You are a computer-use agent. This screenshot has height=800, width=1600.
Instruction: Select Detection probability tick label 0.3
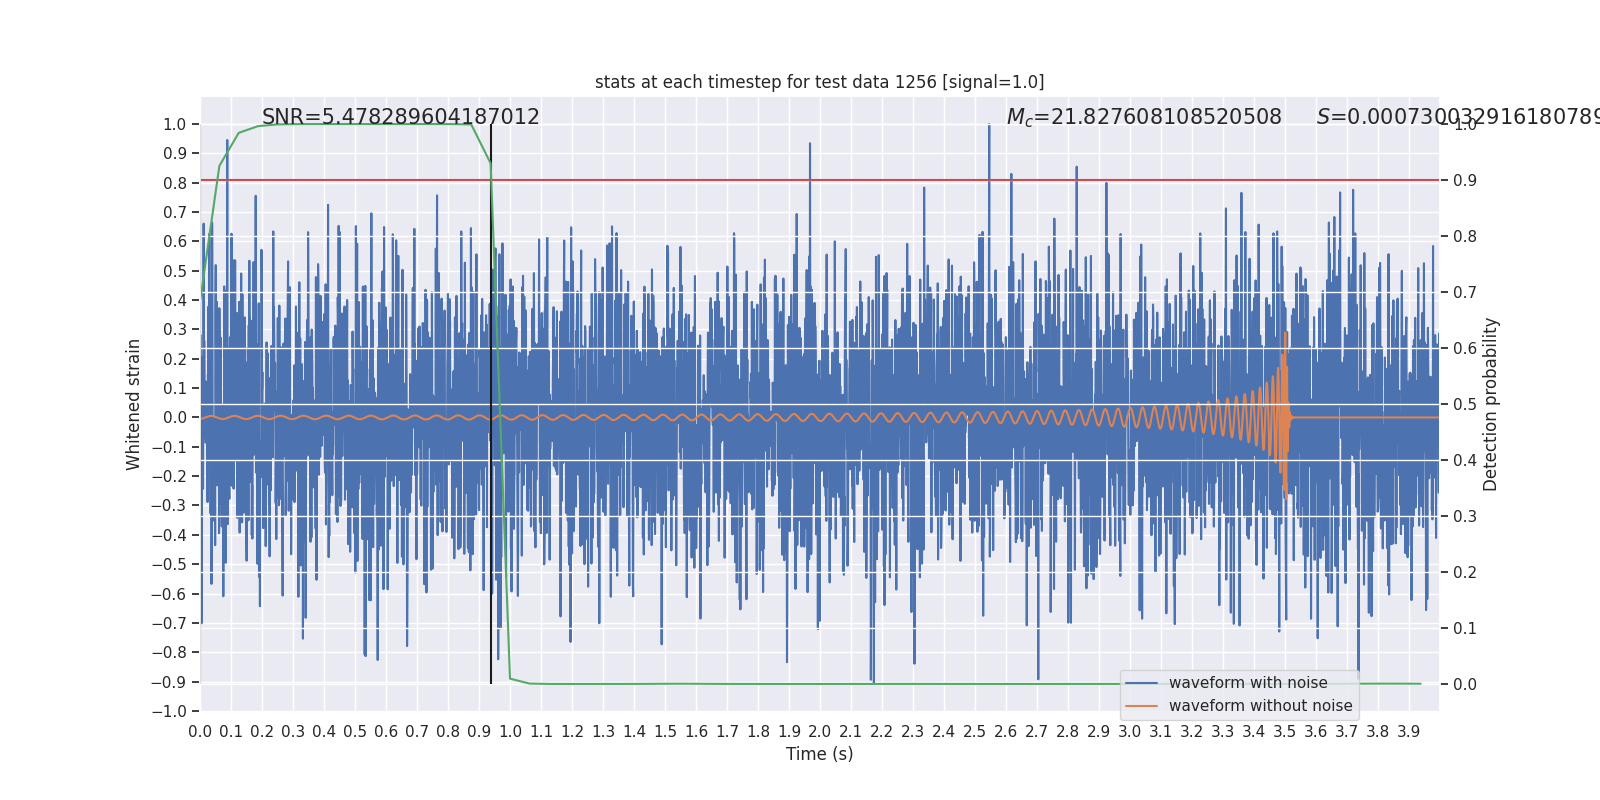1465,517
